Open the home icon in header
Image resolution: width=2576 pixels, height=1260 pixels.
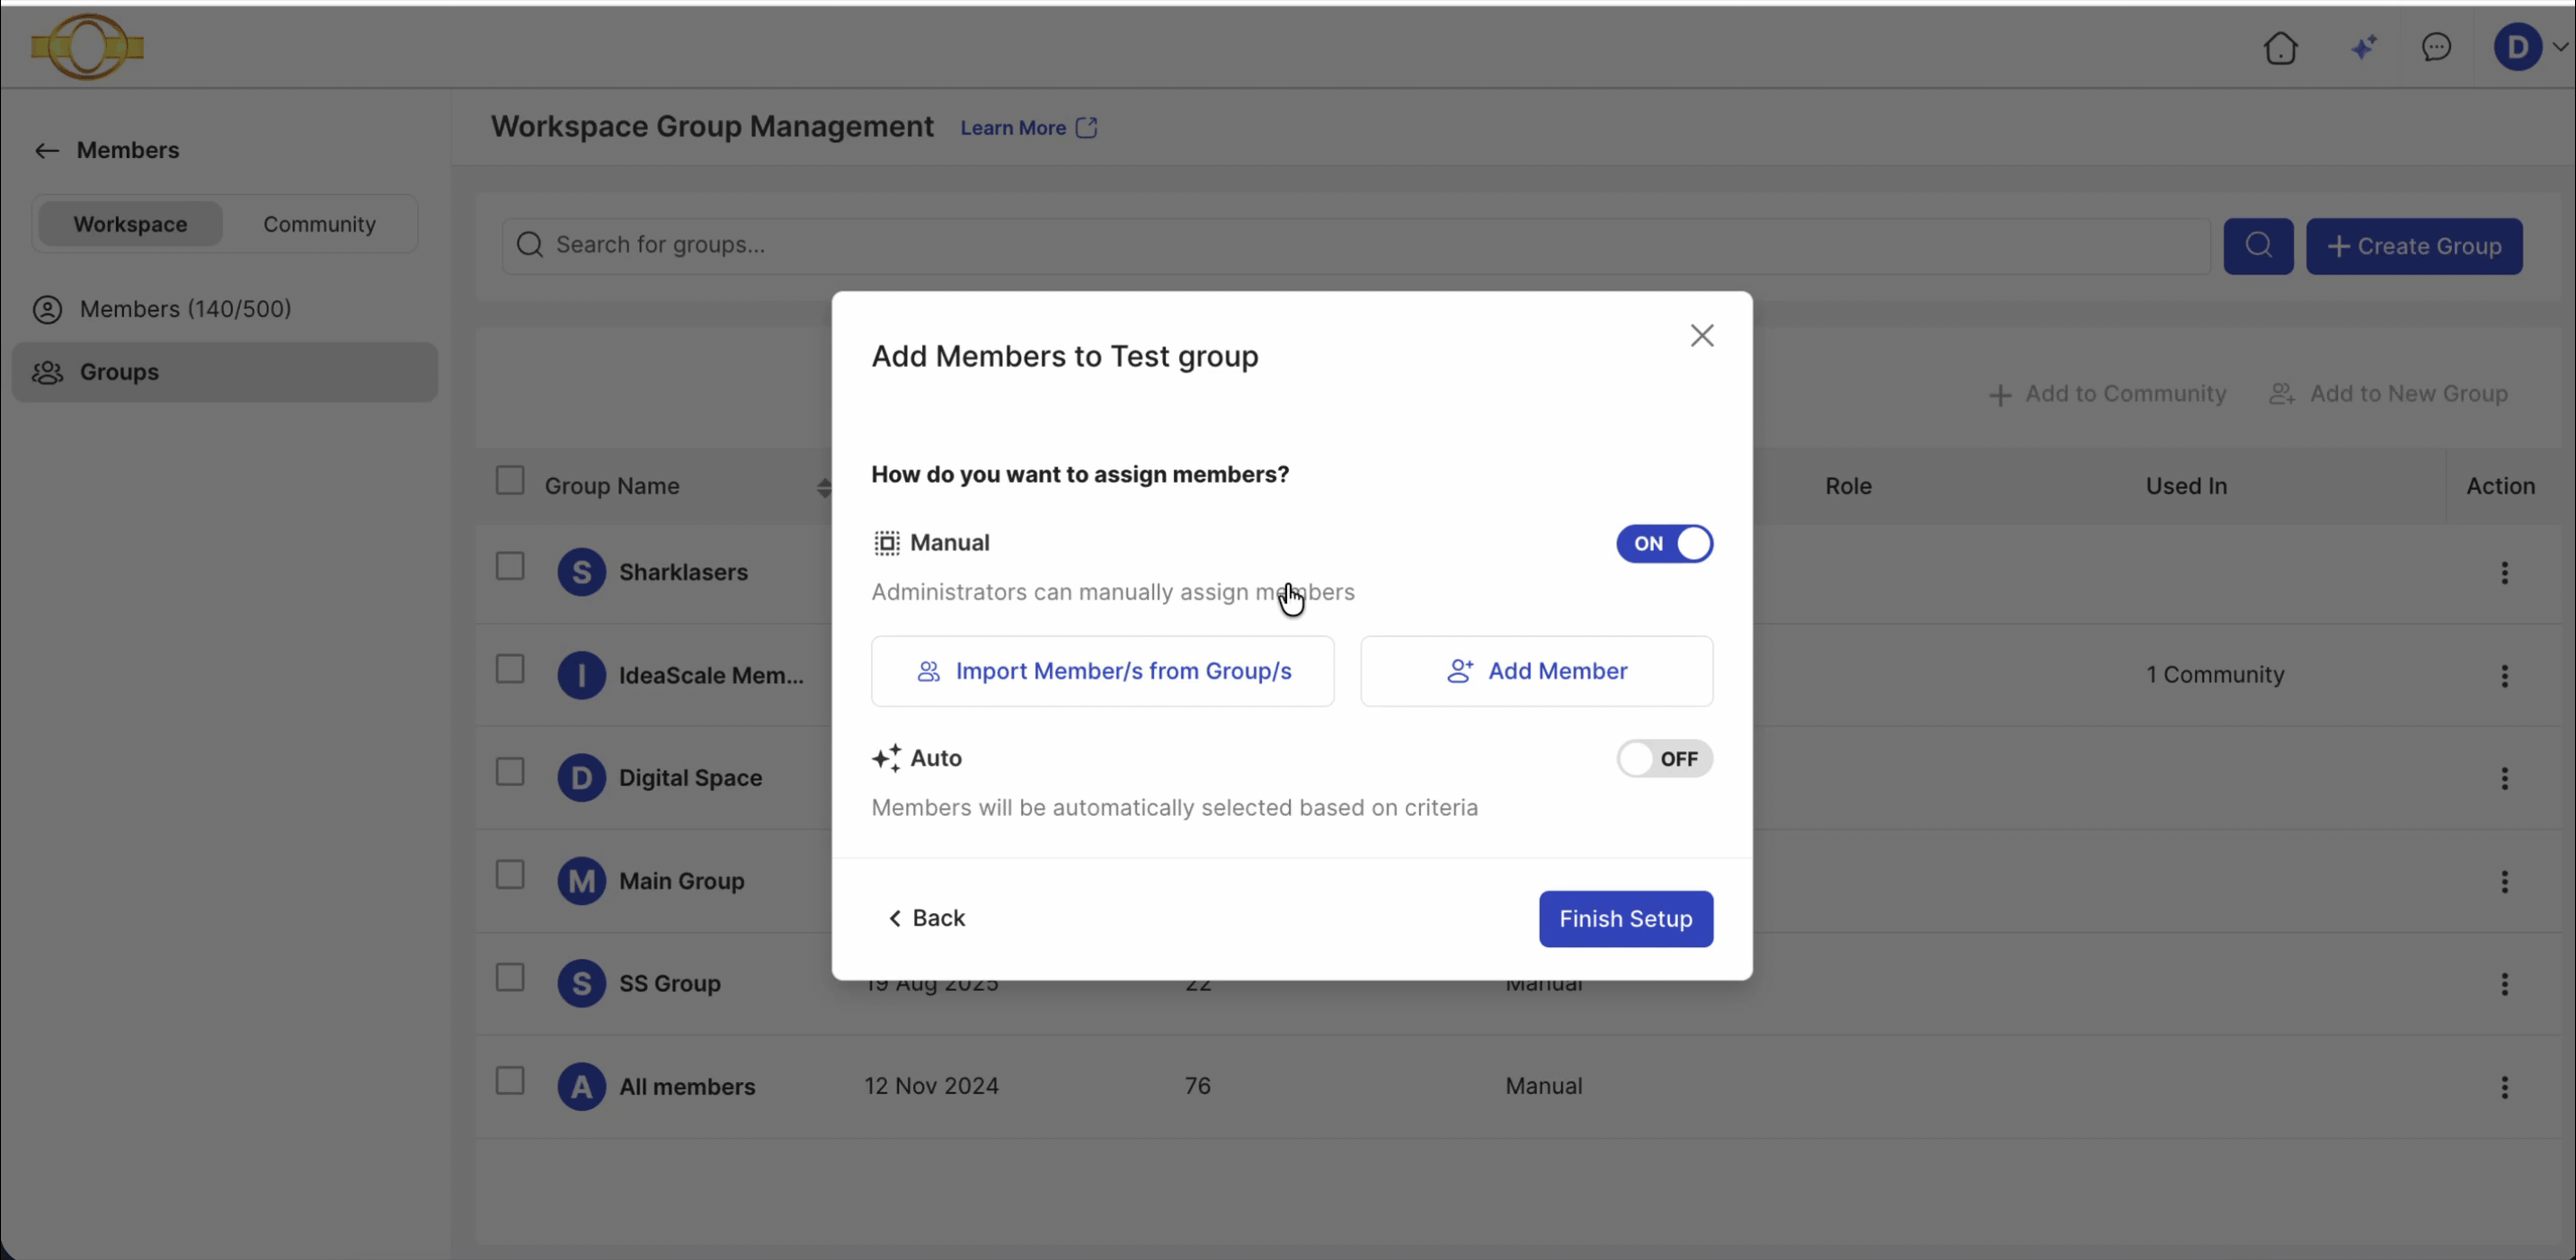pyautogui.click(x=2281, y=47)
